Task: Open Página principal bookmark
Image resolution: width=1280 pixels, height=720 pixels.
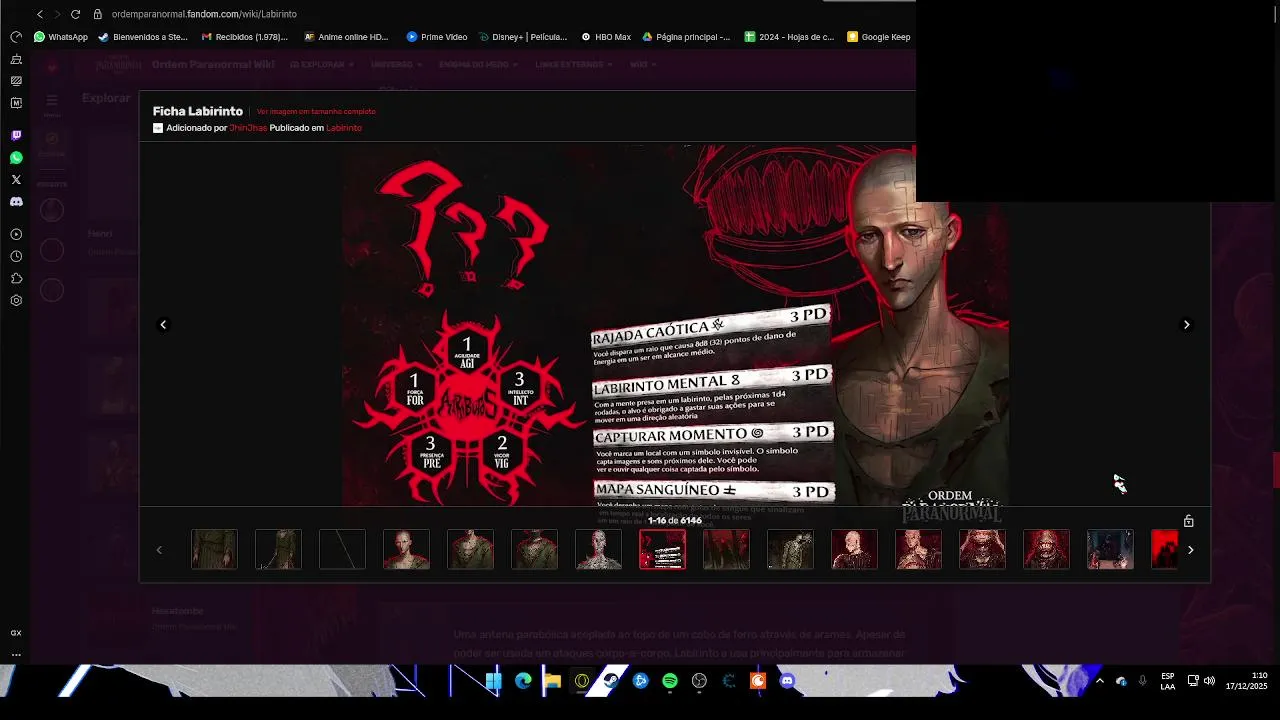Action: [x=686, y=37]
